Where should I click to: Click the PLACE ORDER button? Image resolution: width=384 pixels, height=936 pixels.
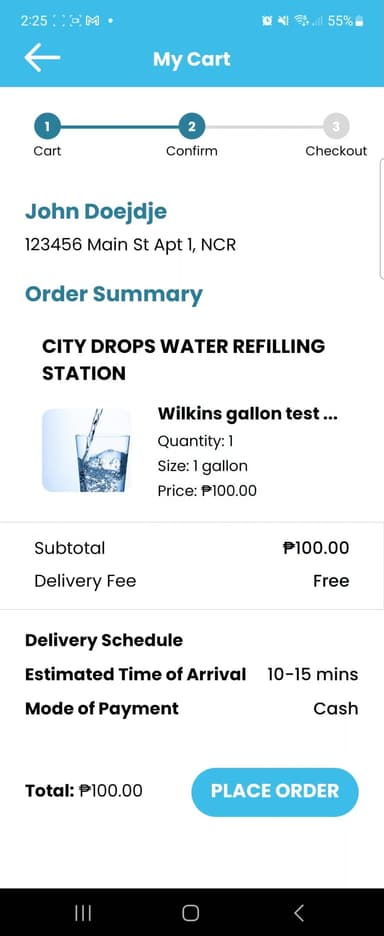(x=275, y=792)
